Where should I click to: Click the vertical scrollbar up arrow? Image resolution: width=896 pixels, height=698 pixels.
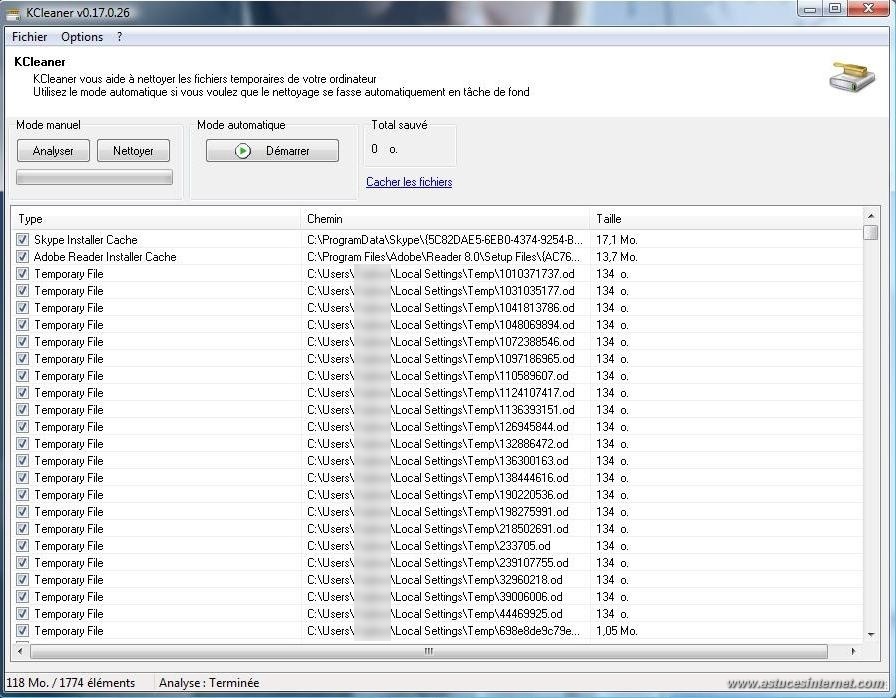(x=871, y=216)
